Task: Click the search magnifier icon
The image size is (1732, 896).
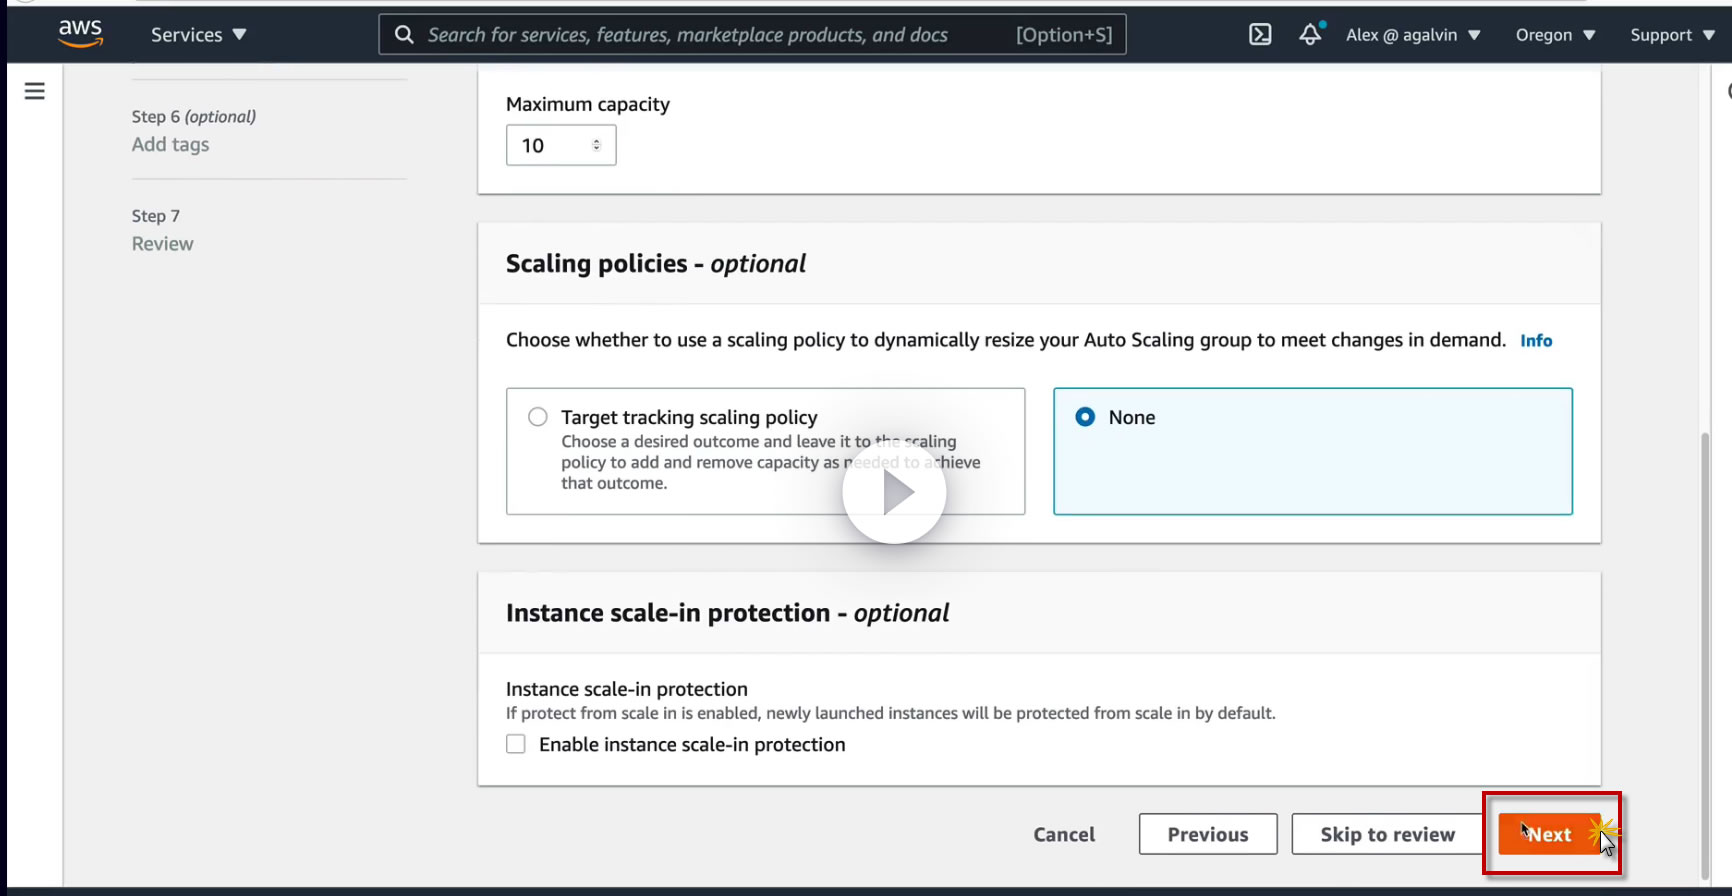Action: (x=404, y=35)
